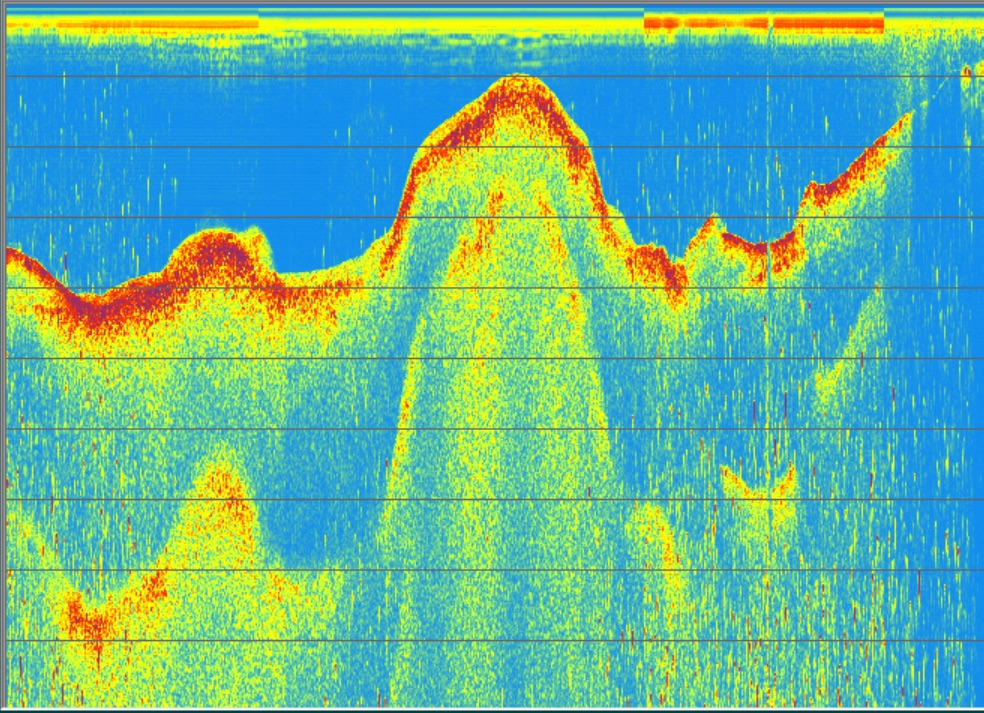Click the flat seabed between hump and seamount
The image size is (984, 713).
(320, 280)
